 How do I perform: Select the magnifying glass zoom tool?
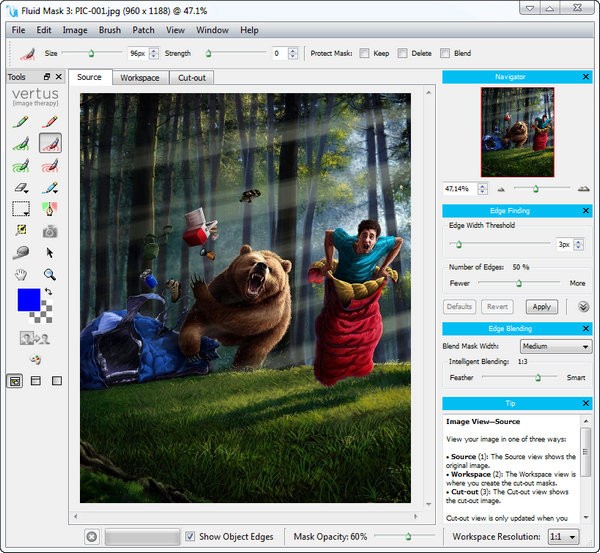[x=50, y=274]
